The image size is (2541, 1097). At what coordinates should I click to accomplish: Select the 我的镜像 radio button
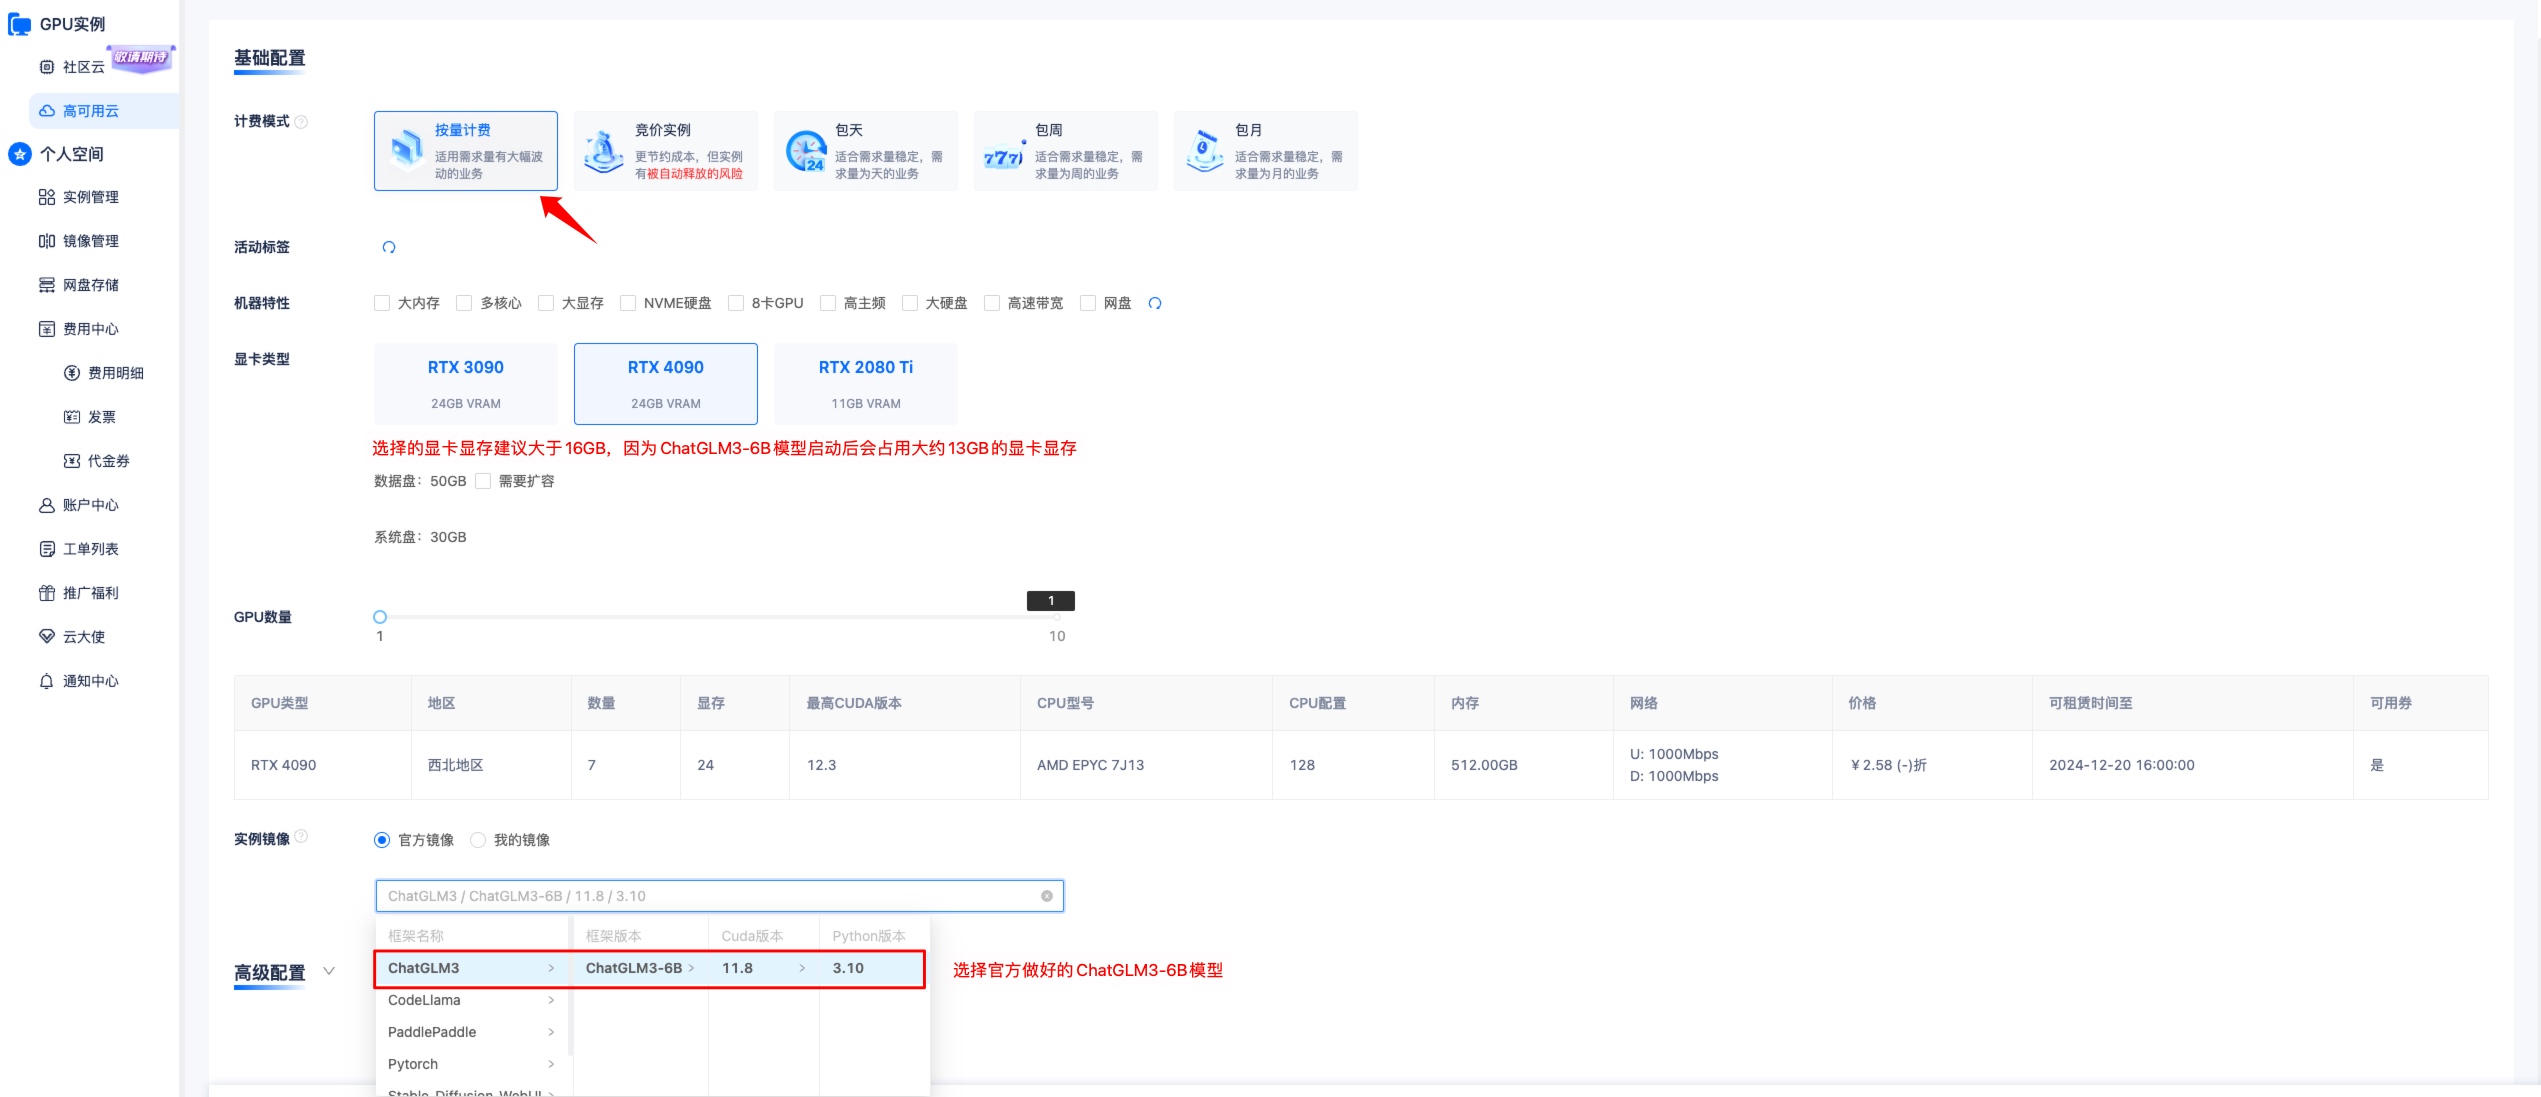tap(478, 840)
